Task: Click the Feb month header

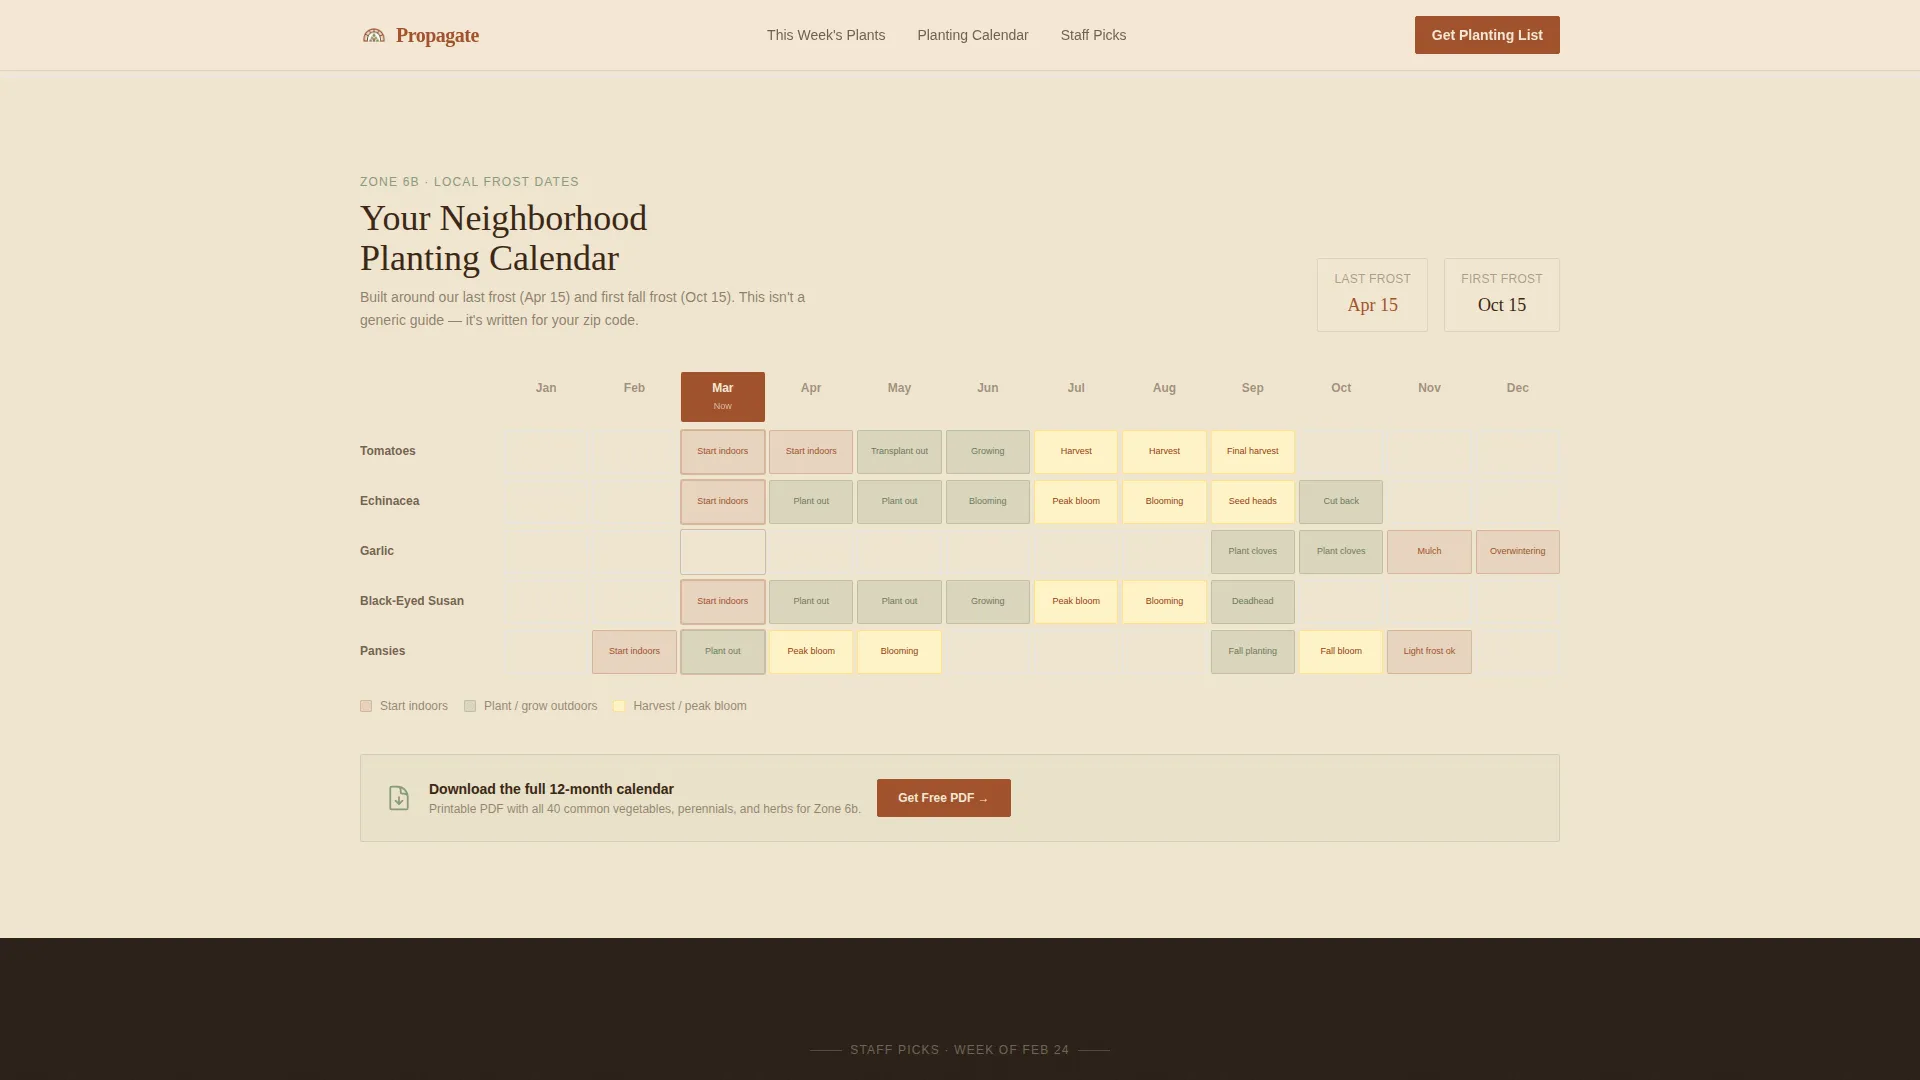Action: pos(634,388)
